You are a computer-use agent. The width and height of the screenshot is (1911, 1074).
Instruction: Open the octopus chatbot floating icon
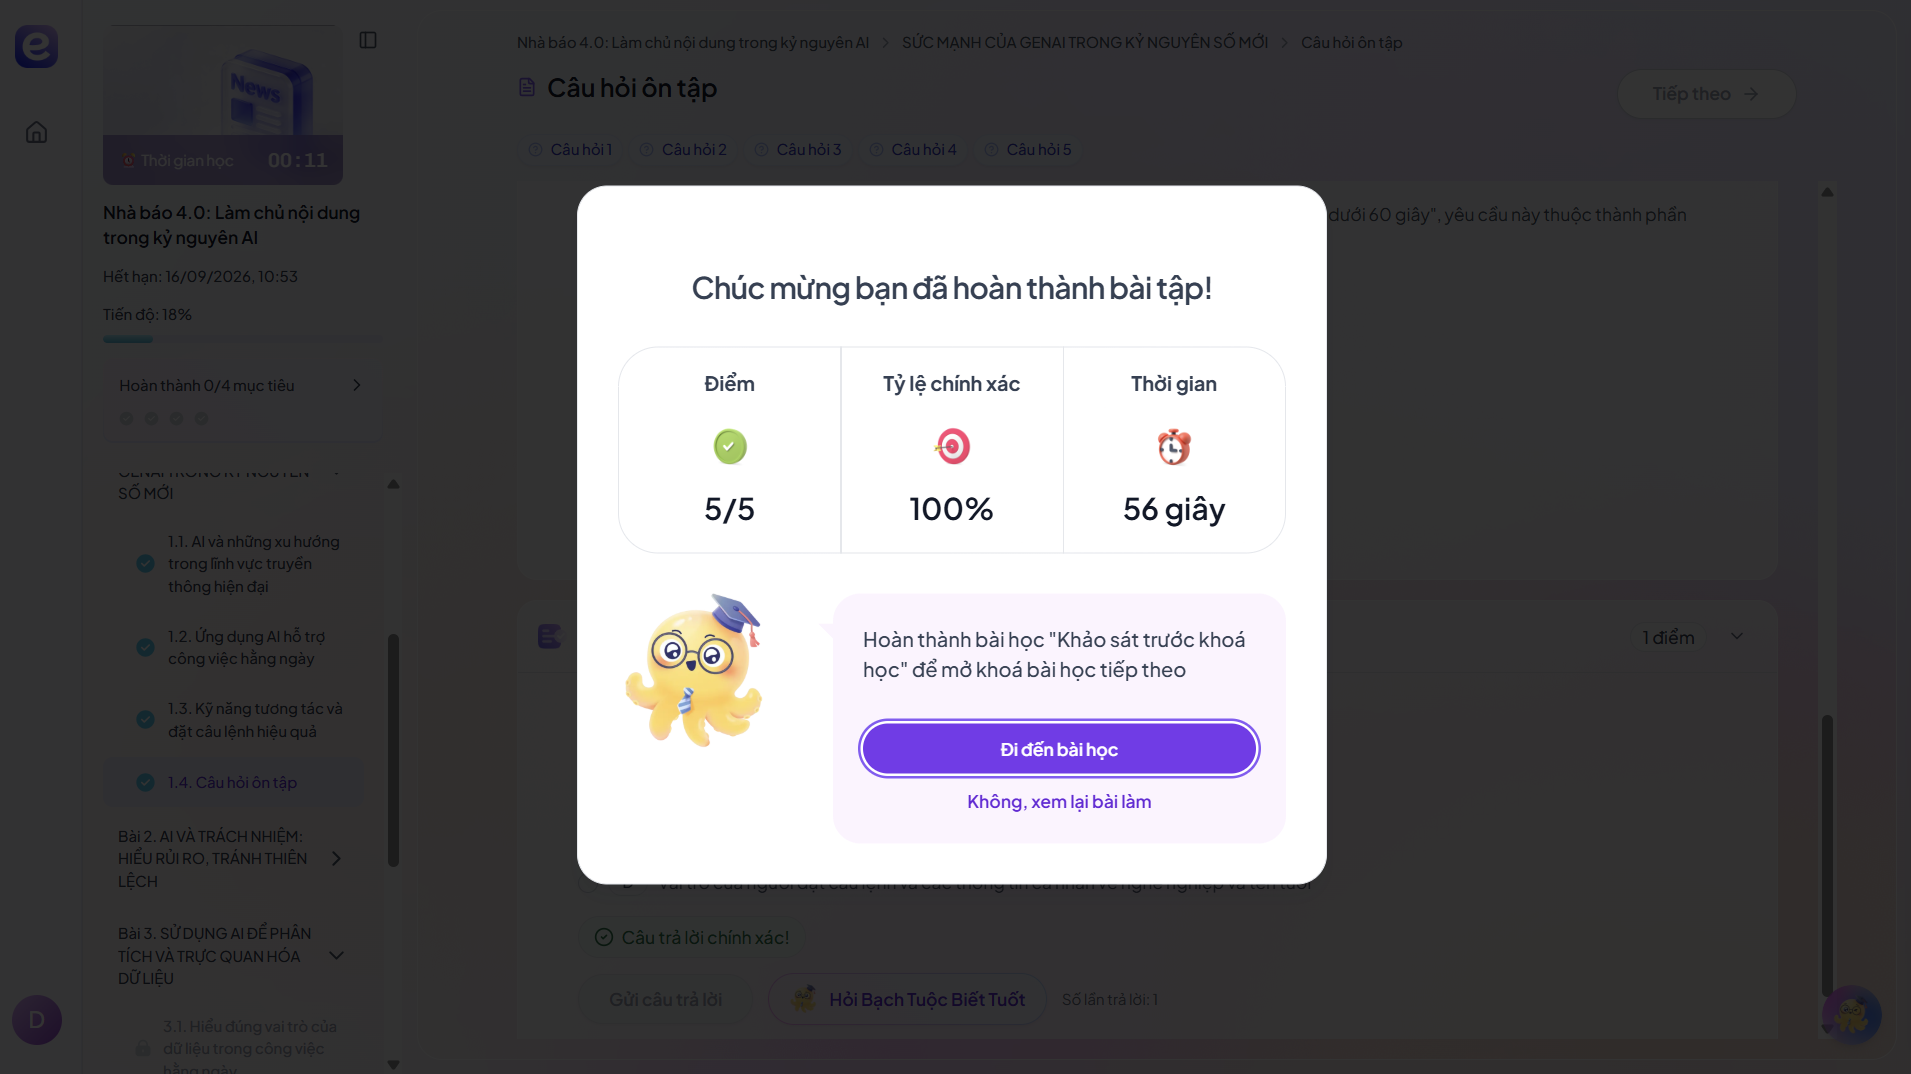pyautogui.click(x=1851, y=1015)
